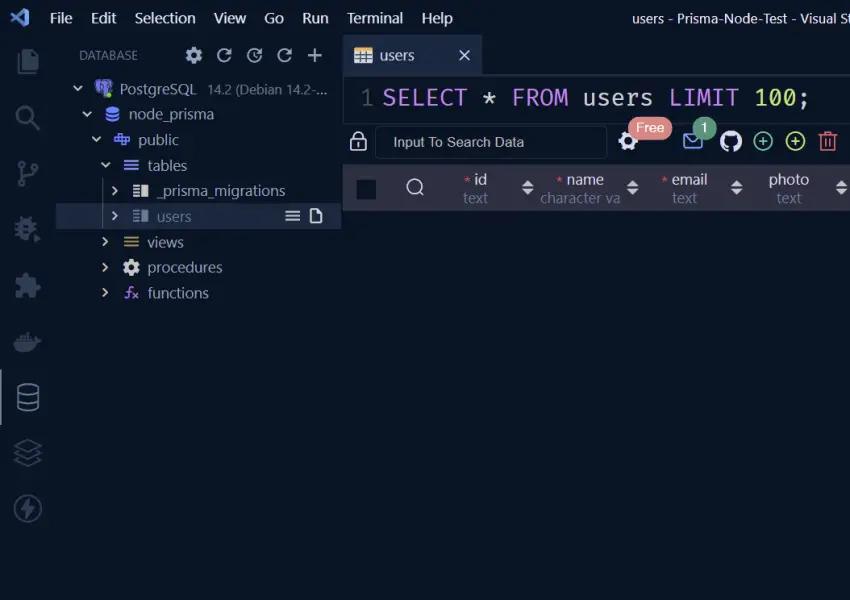Click the lock icon beside search box

coord(358,142)
